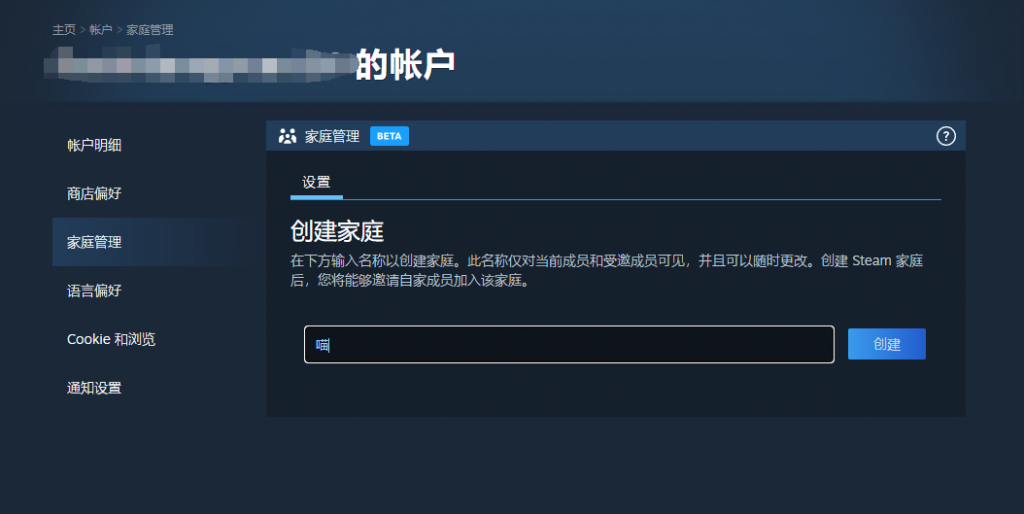
Task: Click the family group icon in panel header
Action: pos(287,136)
